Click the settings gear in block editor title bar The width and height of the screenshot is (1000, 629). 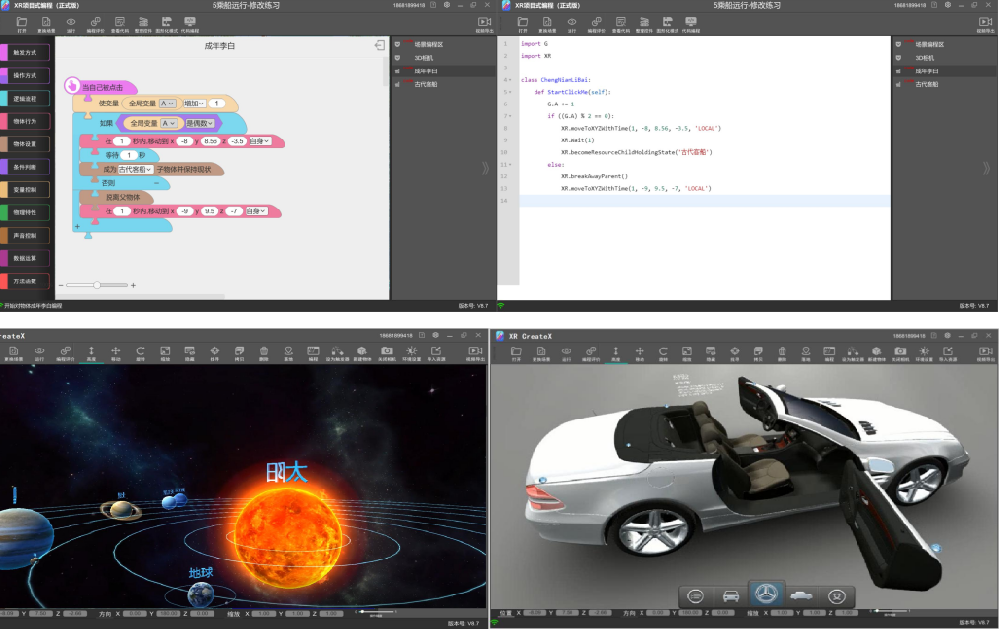tap(445, 5)
